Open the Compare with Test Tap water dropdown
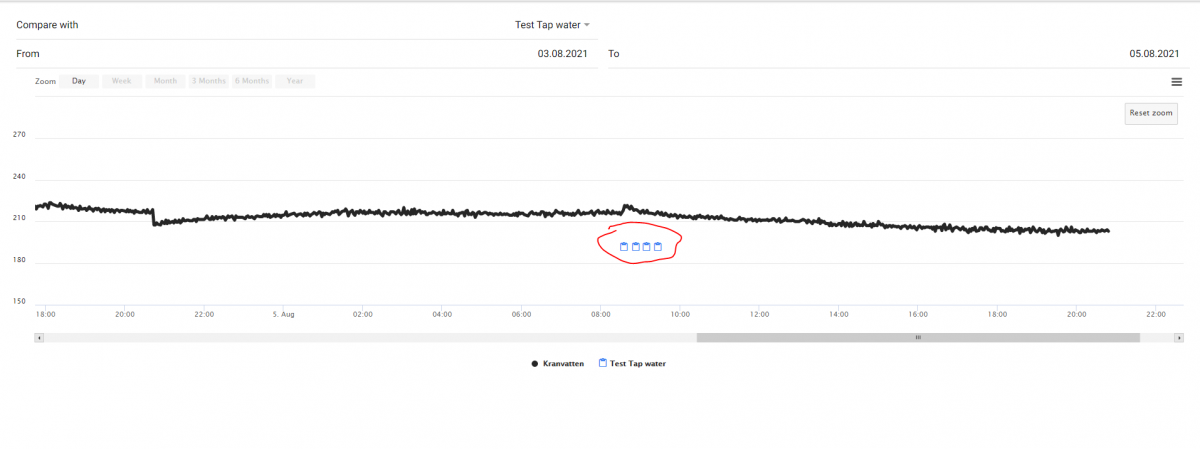Image resolution: width=1200 pixels, height=449 pixels. (x=552, y=24)
